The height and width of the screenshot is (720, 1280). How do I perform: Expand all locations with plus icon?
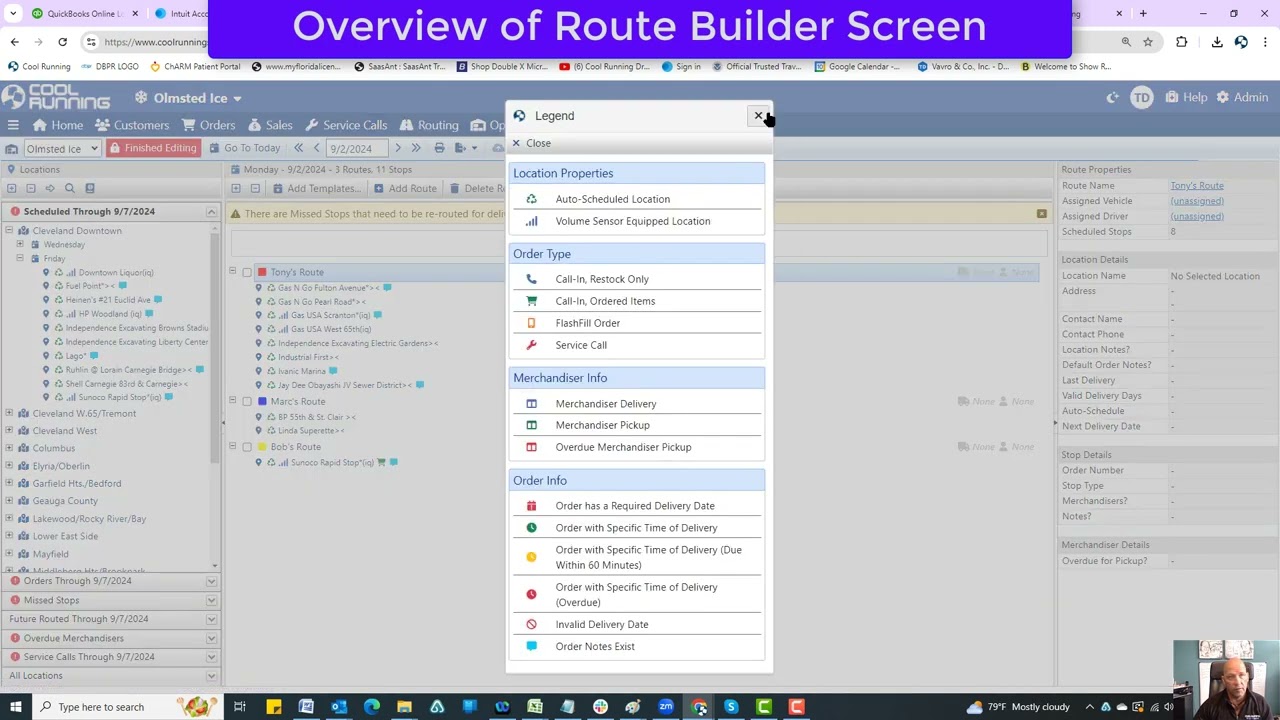pos(12,188)
